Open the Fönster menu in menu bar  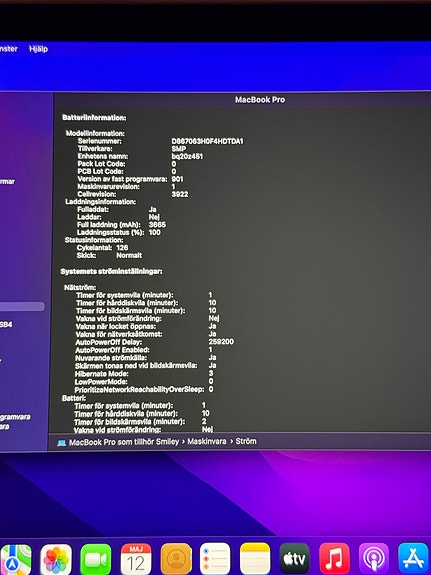click(8, 49)
